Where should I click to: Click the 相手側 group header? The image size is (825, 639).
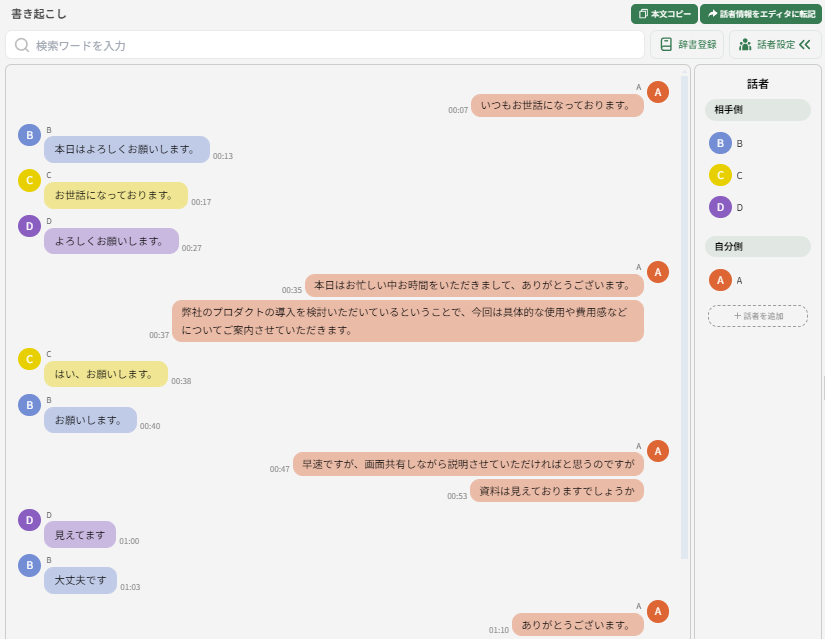pyautogui.click(x=758, y=110)
